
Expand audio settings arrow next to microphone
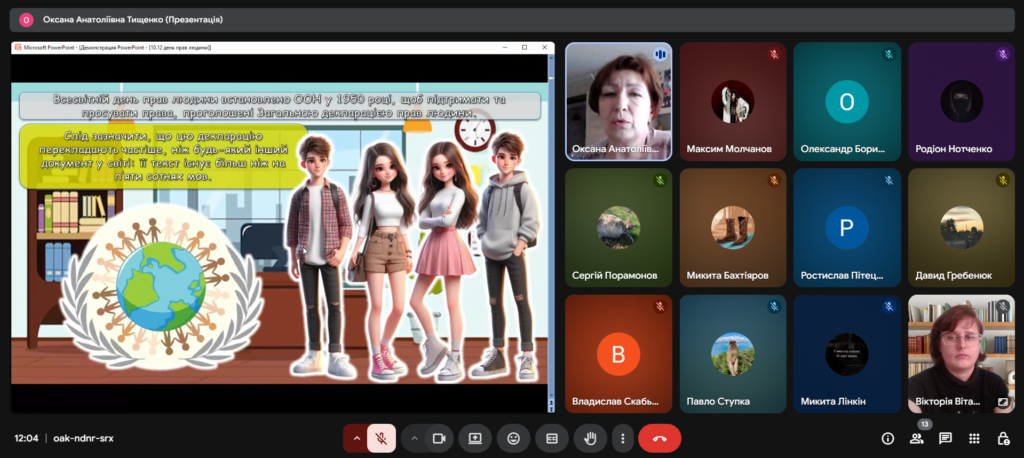[x=356, y=438]
